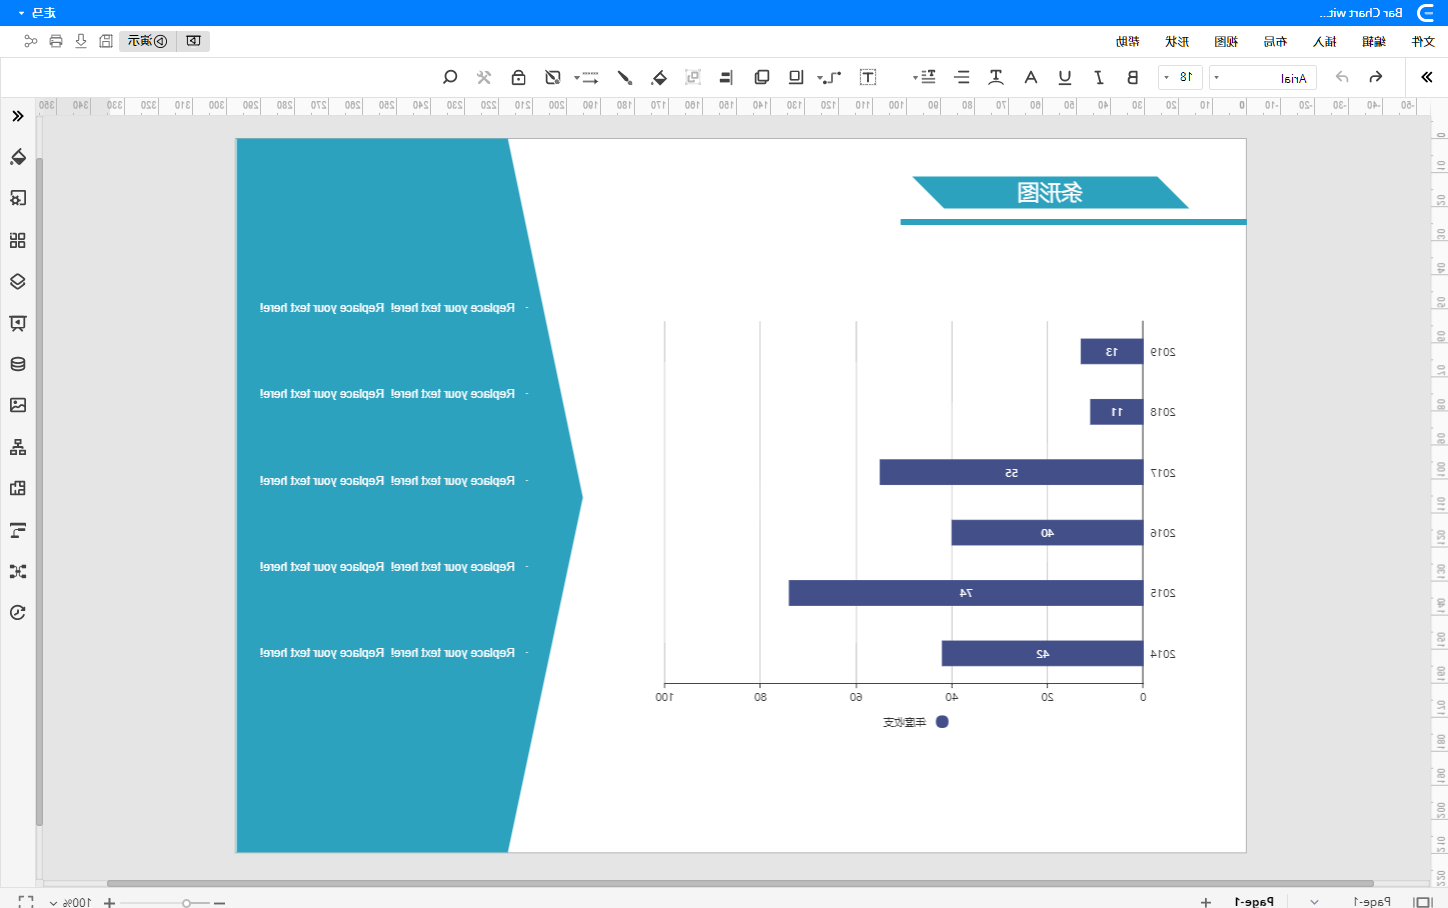Open the layers panel in sidebar
1448x908 pixels.
pos(18,281)
